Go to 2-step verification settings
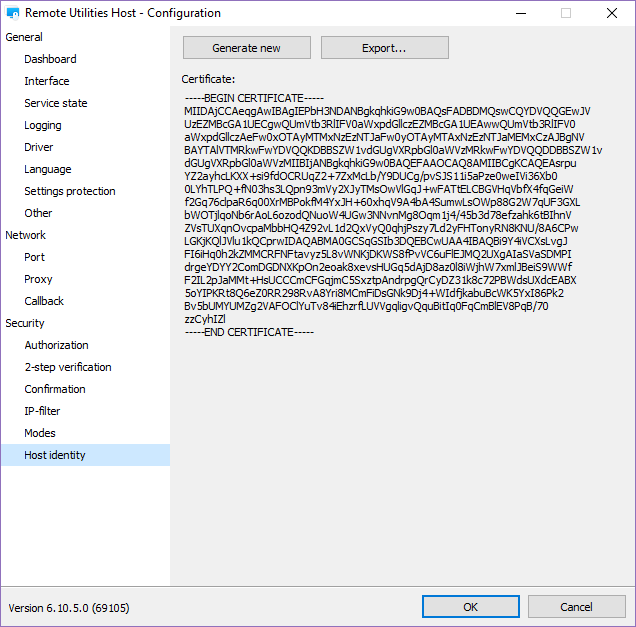 [x=68, y=367]
